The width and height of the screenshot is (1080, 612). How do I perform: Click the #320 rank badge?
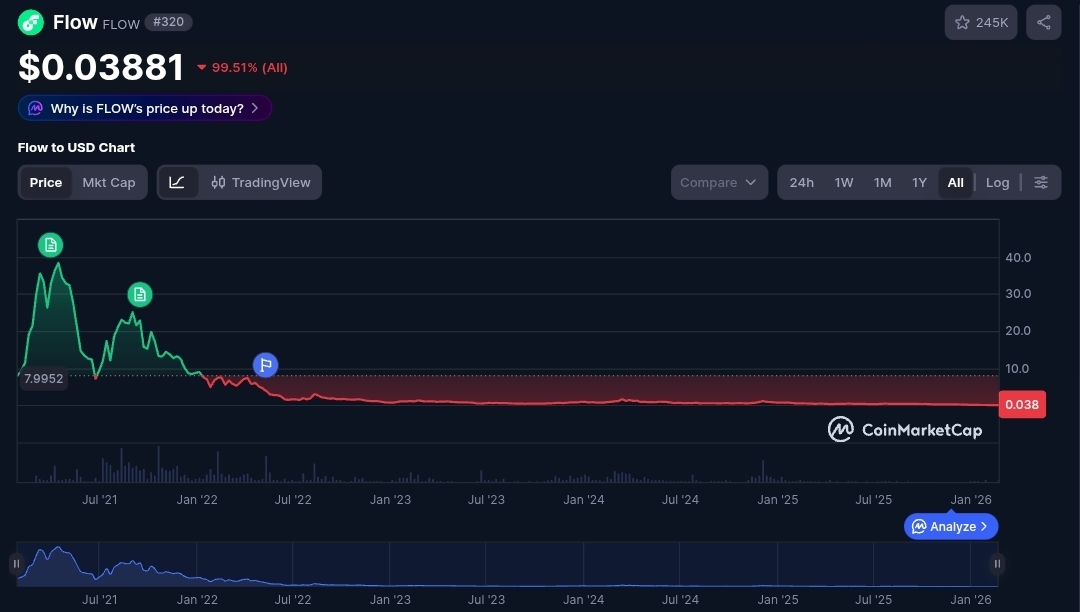[168, 21]
